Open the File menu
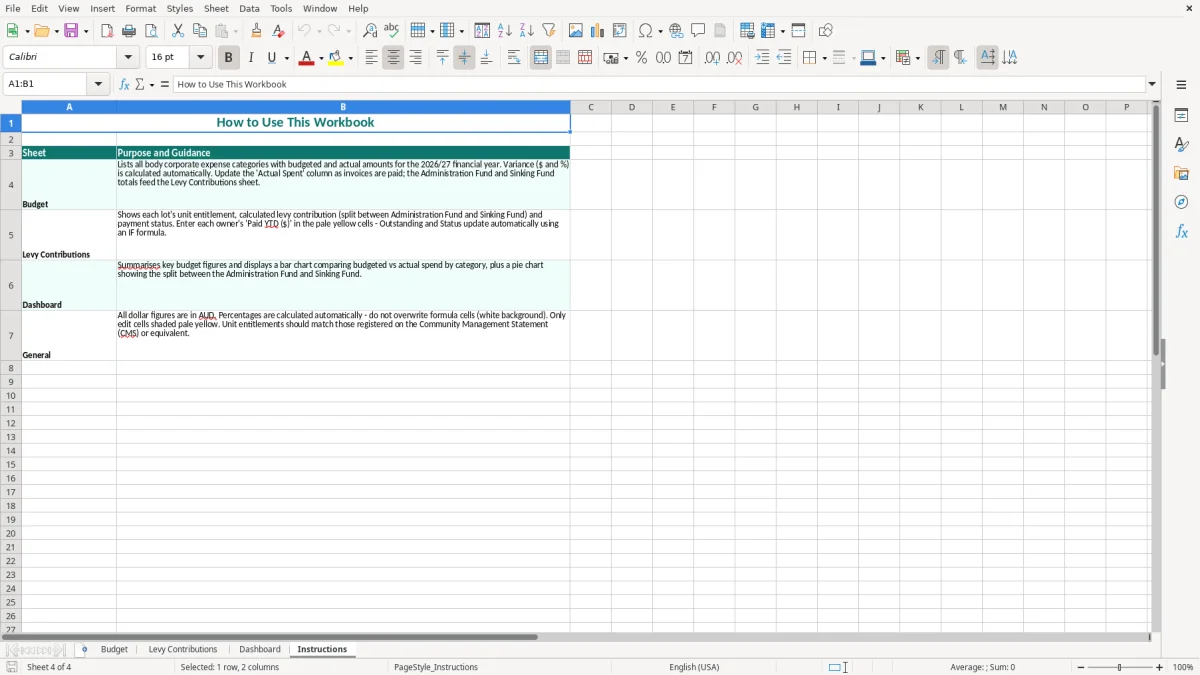1200x675 pixels. coord(13,8)
